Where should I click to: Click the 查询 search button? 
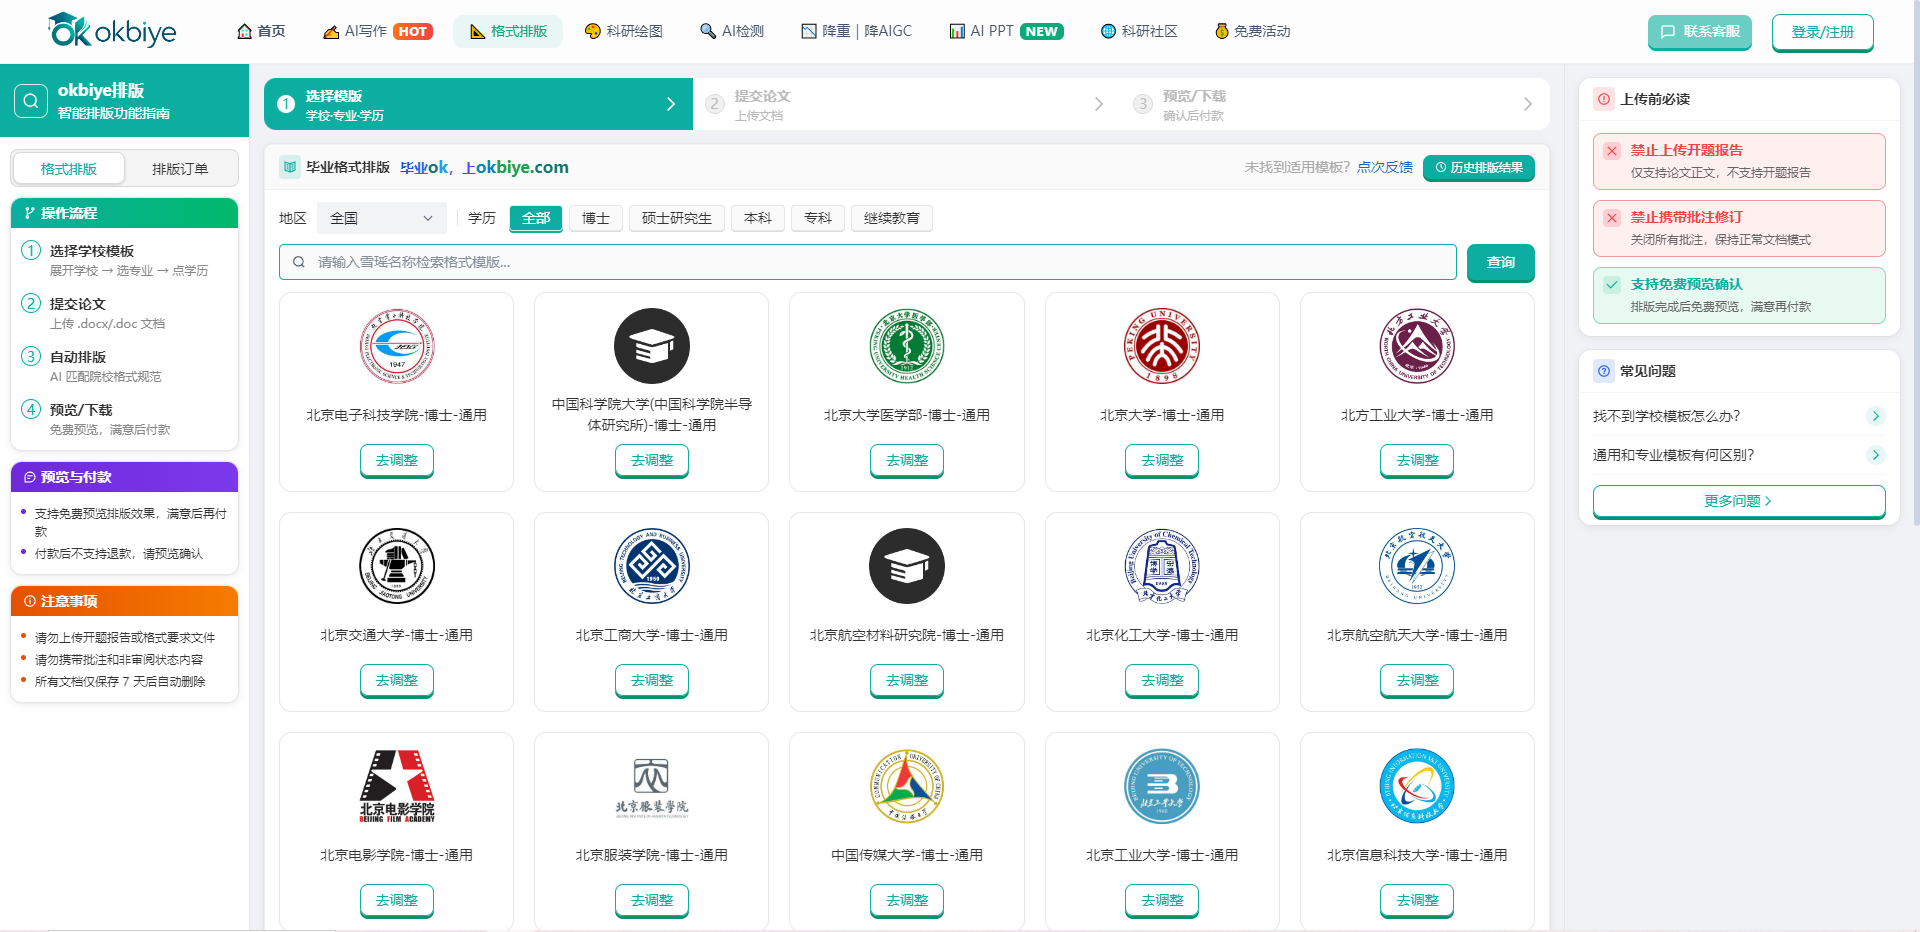click(x=1501, y=263)
